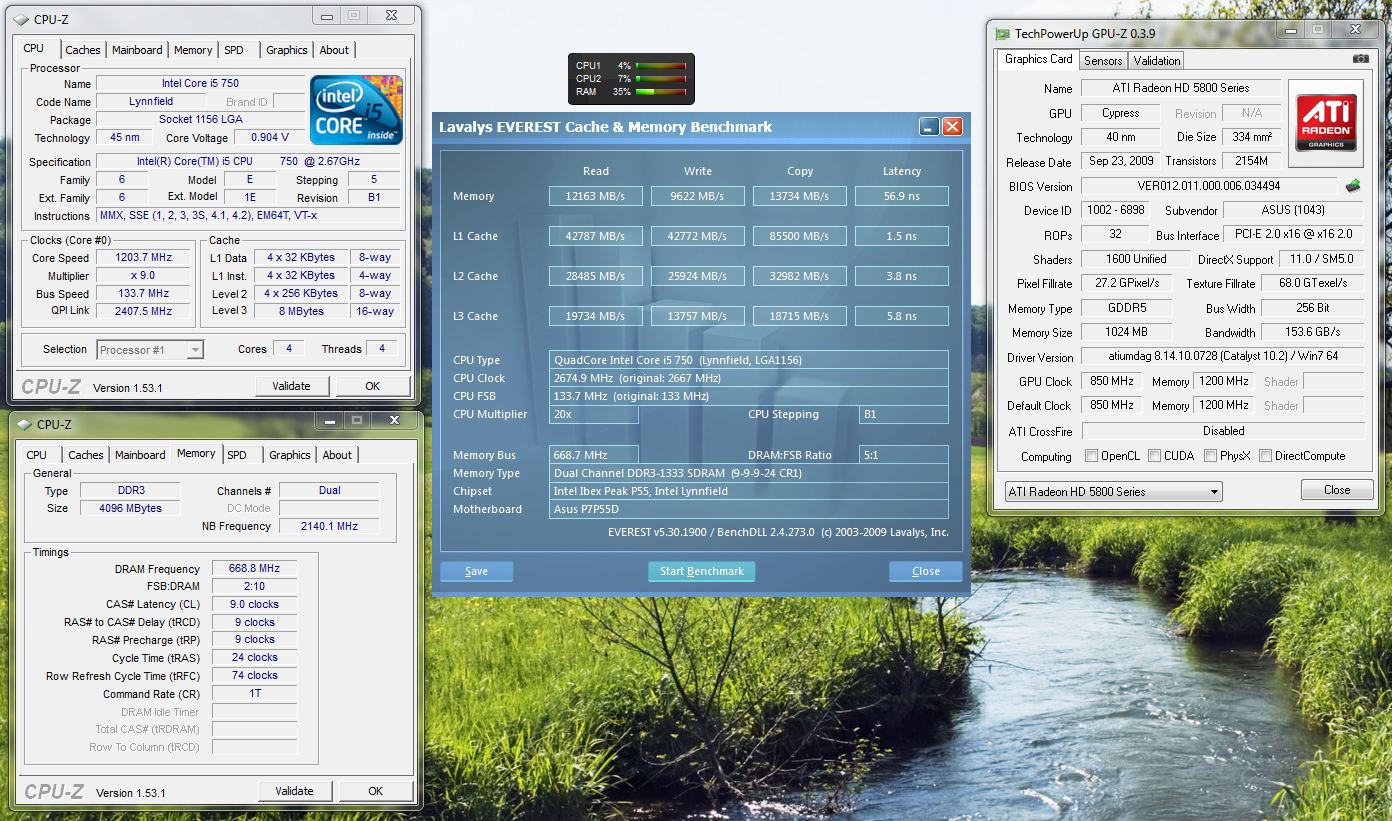Viewport: 1392px width, 821px height.
Task: Click the bottom CPU-Z window title icon
Action: click(24, 424)
